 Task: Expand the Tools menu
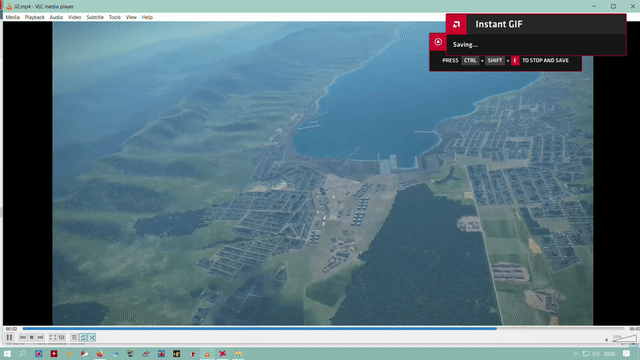click(x=115, y=17)
